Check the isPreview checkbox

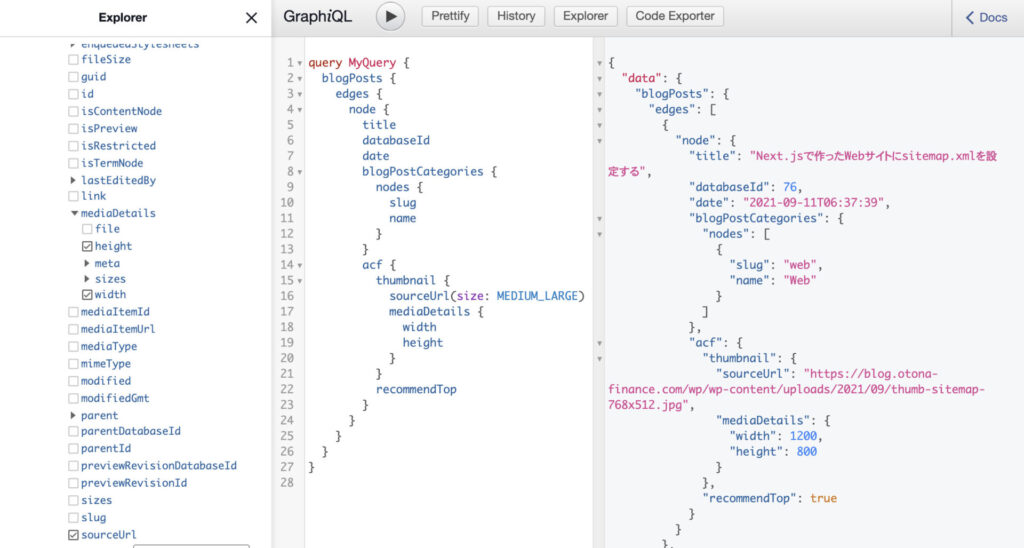pyautogui.click(x=73, y=129)
